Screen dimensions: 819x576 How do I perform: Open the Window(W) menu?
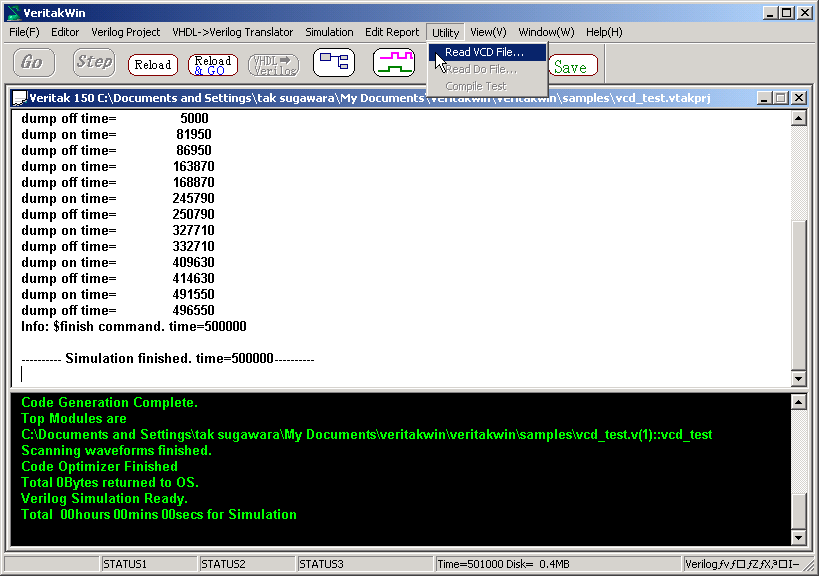pos(546,32)
